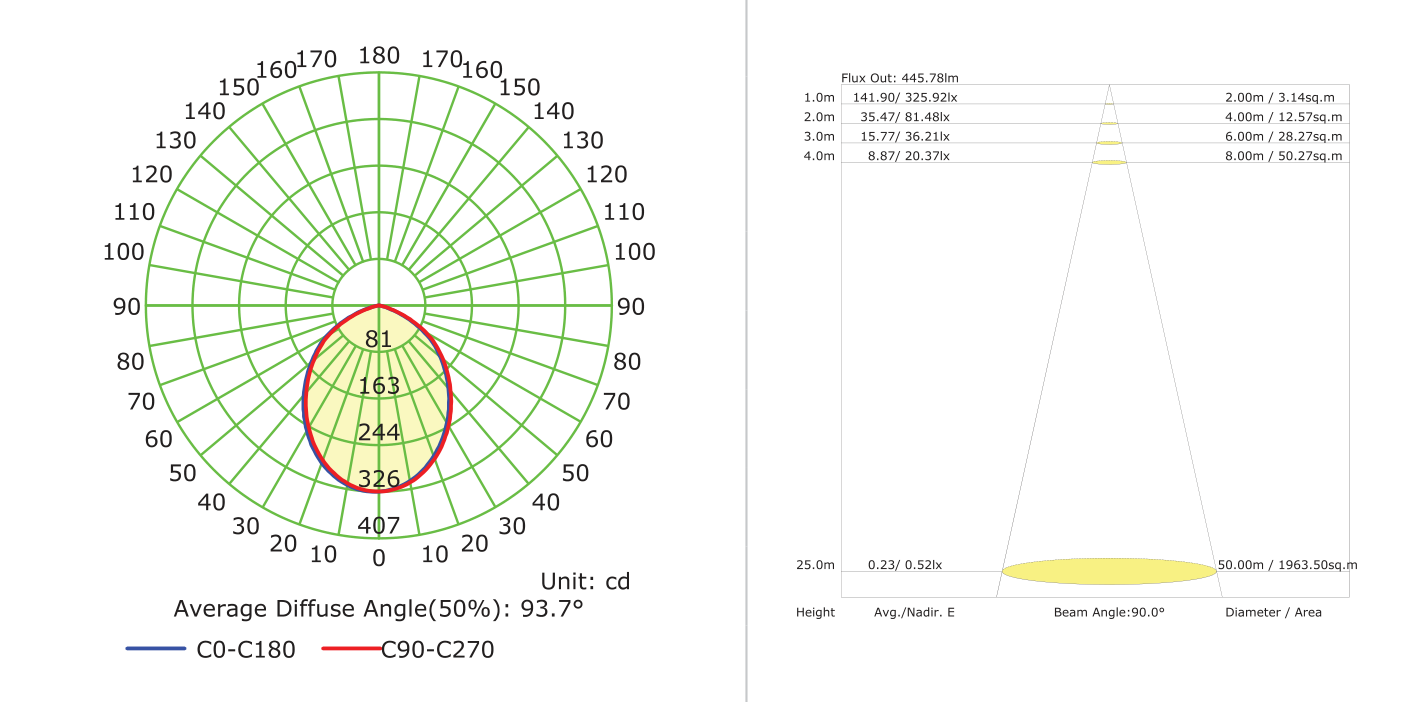Image resolution: width=1414 pixels, height=702 pixels.
Task: Click the 'Avg./Nadir. E' column footer
Action: [914, 612]
